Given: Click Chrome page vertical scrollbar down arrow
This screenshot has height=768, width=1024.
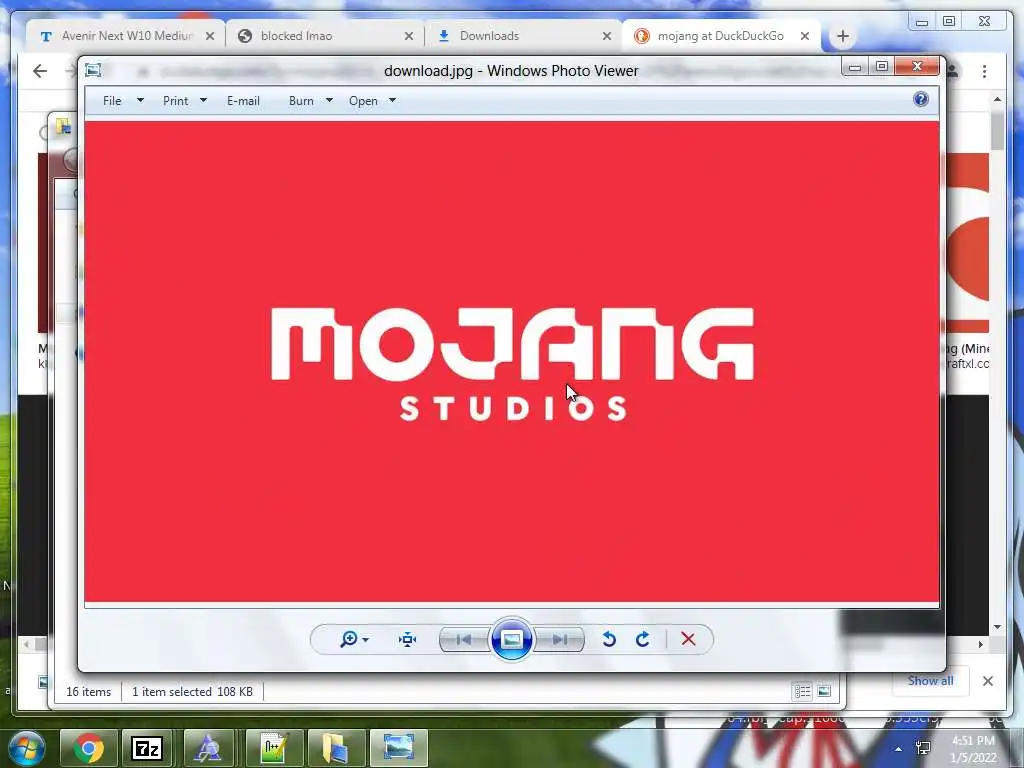Looking at the screenshot, I should 997,627.
